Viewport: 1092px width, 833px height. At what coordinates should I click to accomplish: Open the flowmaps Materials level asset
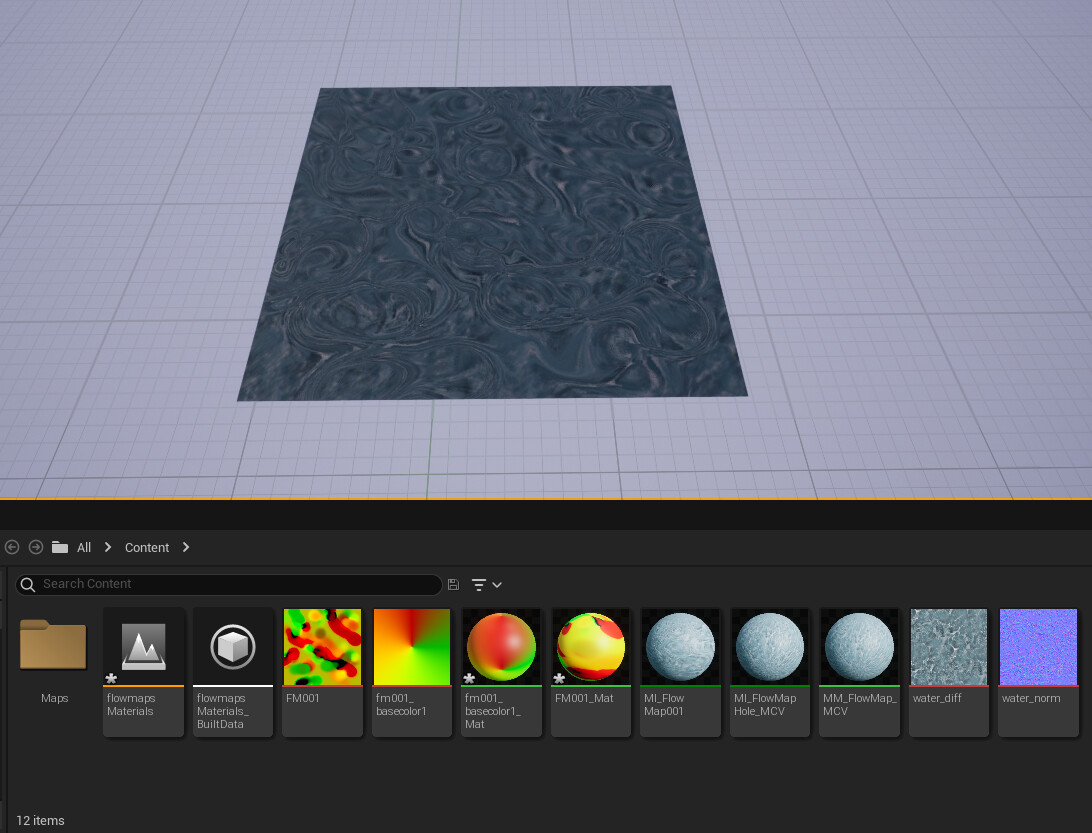tap(143, 646)
